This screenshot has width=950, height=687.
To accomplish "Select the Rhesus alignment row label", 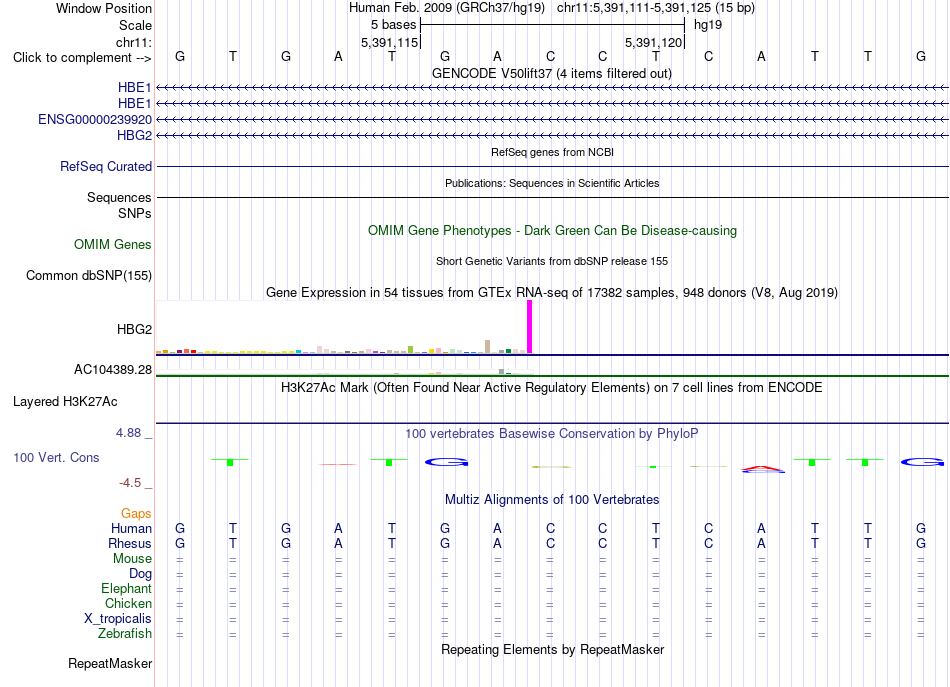I will (x=130, y=543).
